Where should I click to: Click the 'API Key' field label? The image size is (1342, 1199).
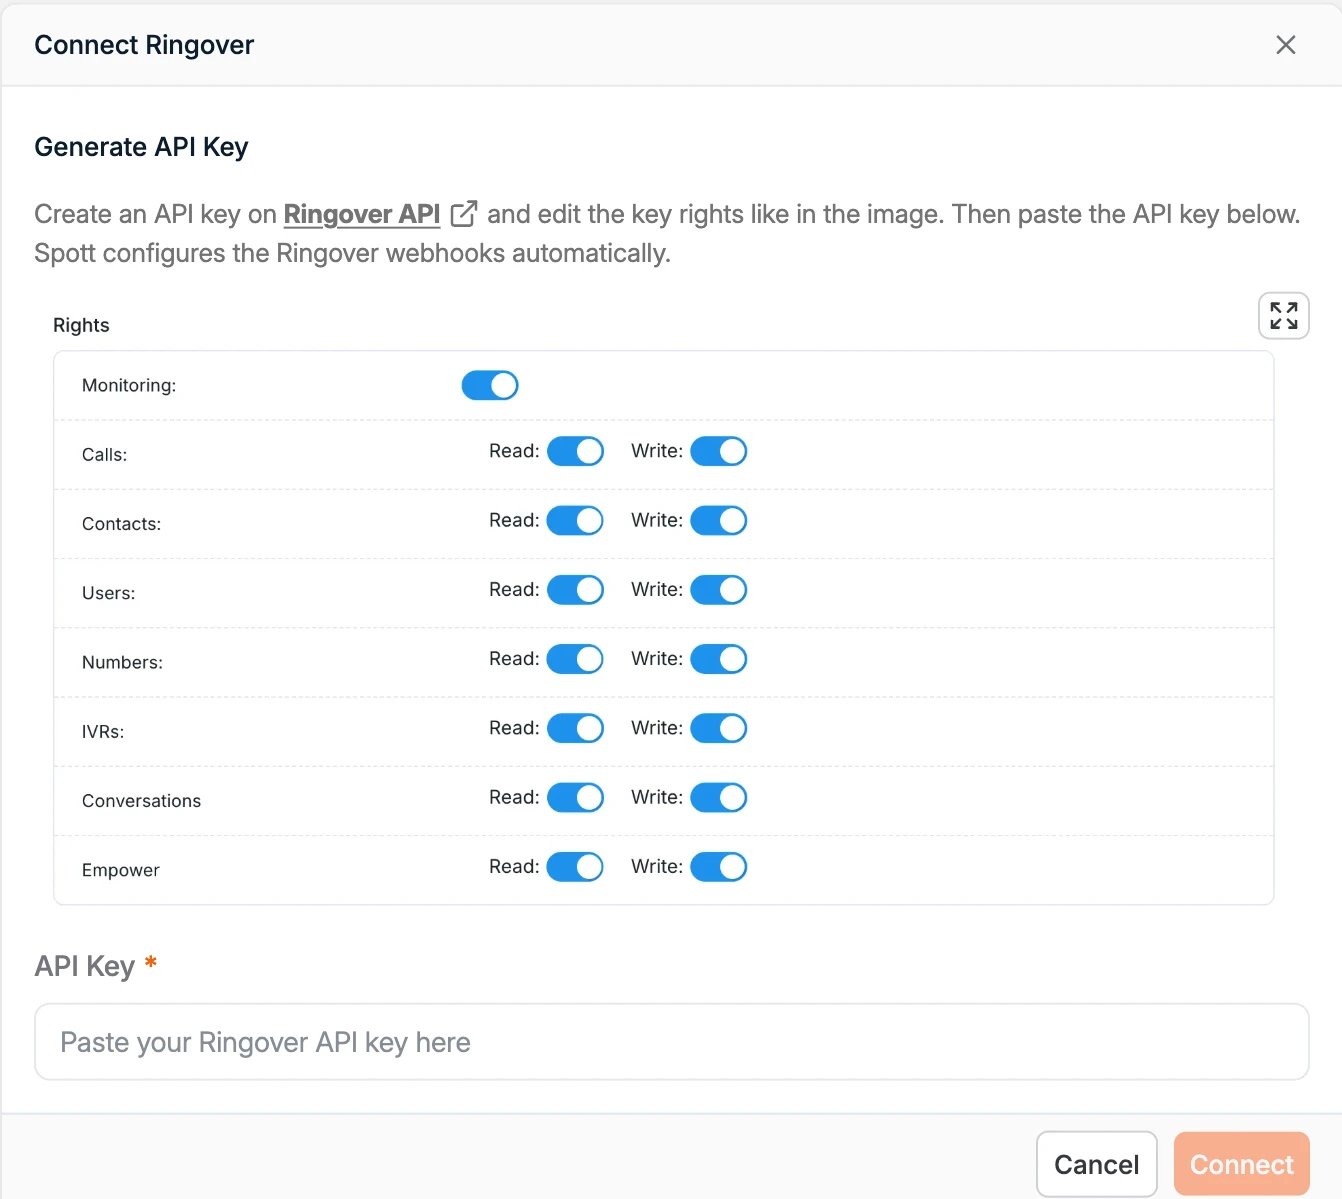coord(84,966)
